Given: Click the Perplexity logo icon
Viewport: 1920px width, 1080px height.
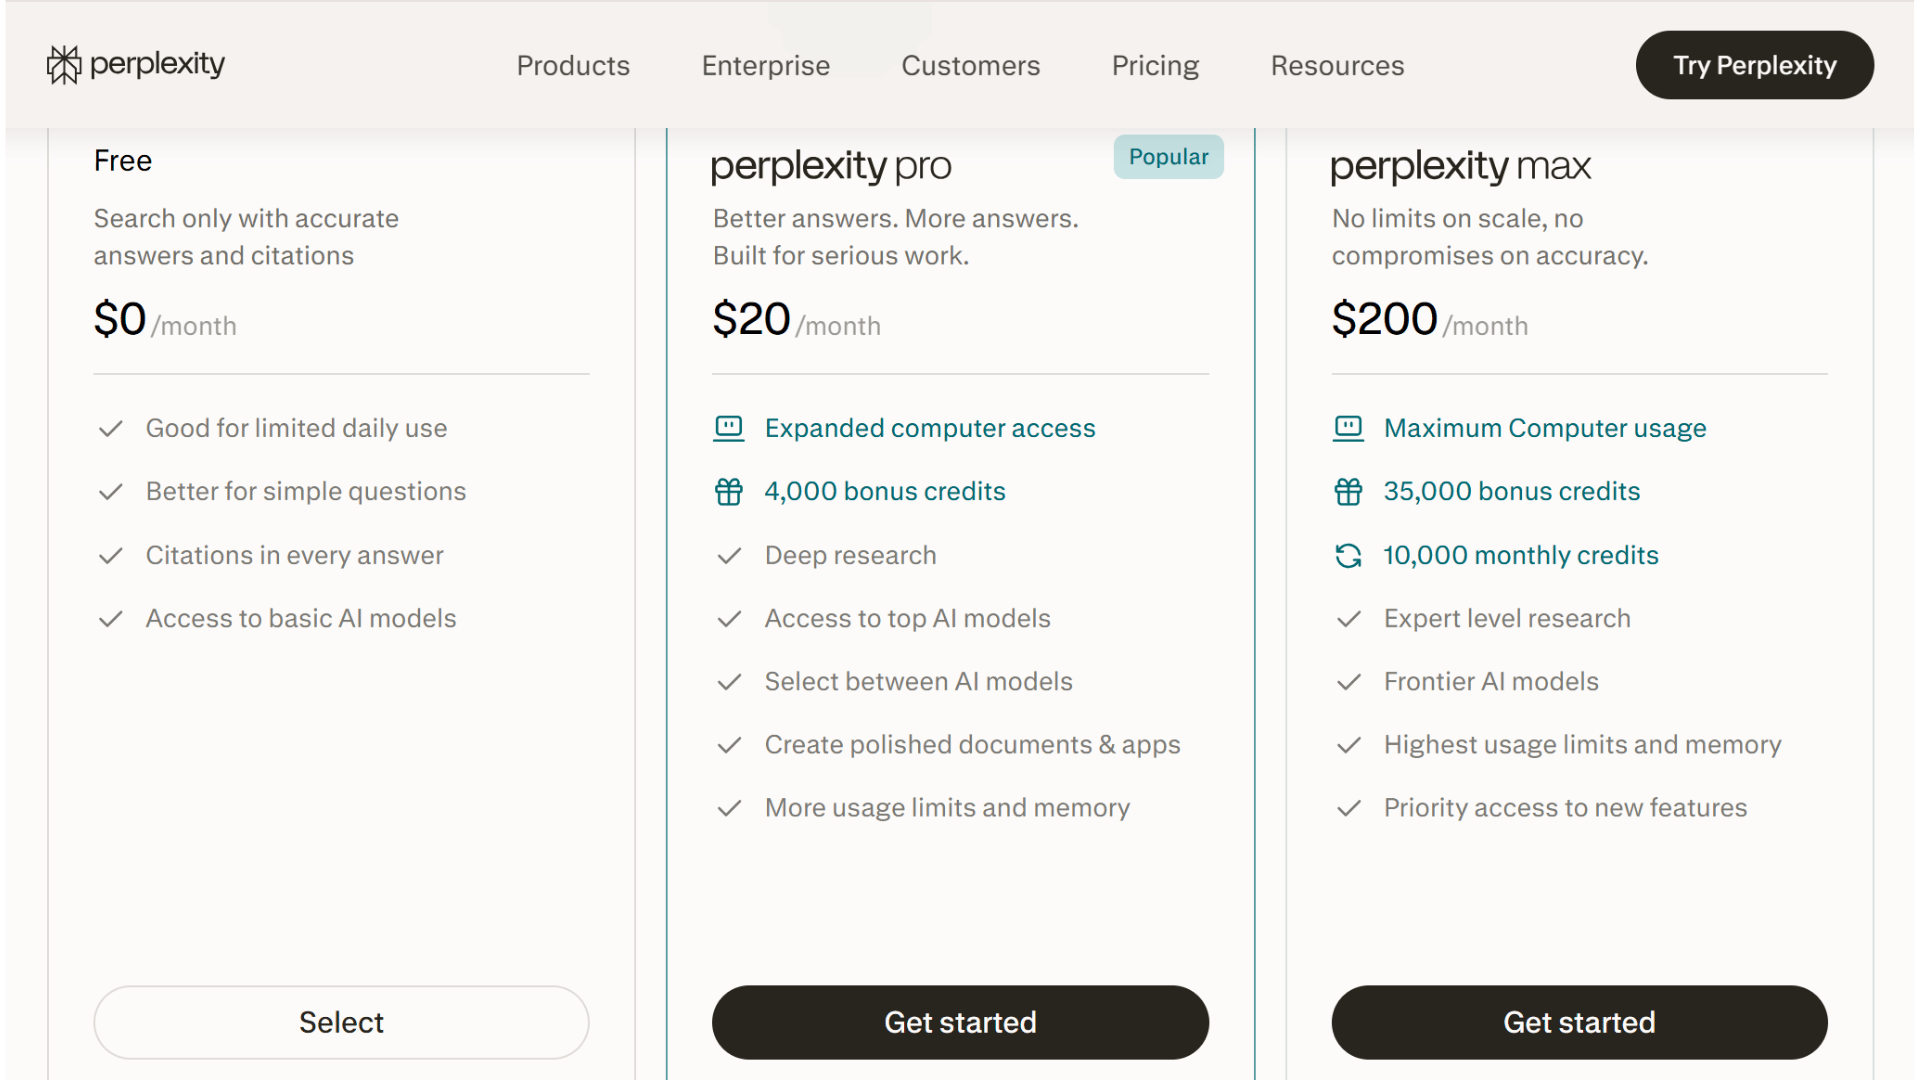Looking at the screenshot, I should [64, 65].
